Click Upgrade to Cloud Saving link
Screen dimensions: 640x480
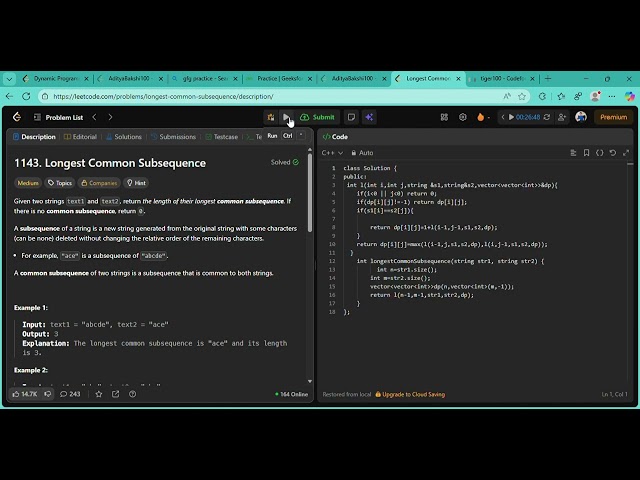click(410, 394)
